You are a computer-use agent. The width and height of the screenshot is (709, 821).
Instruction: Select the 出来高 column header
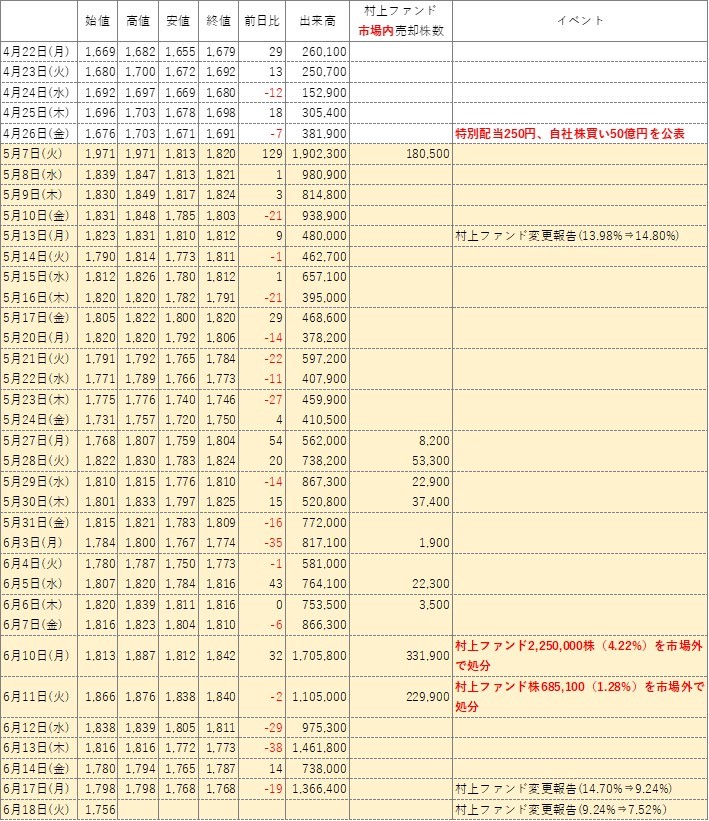pos(318,21)
